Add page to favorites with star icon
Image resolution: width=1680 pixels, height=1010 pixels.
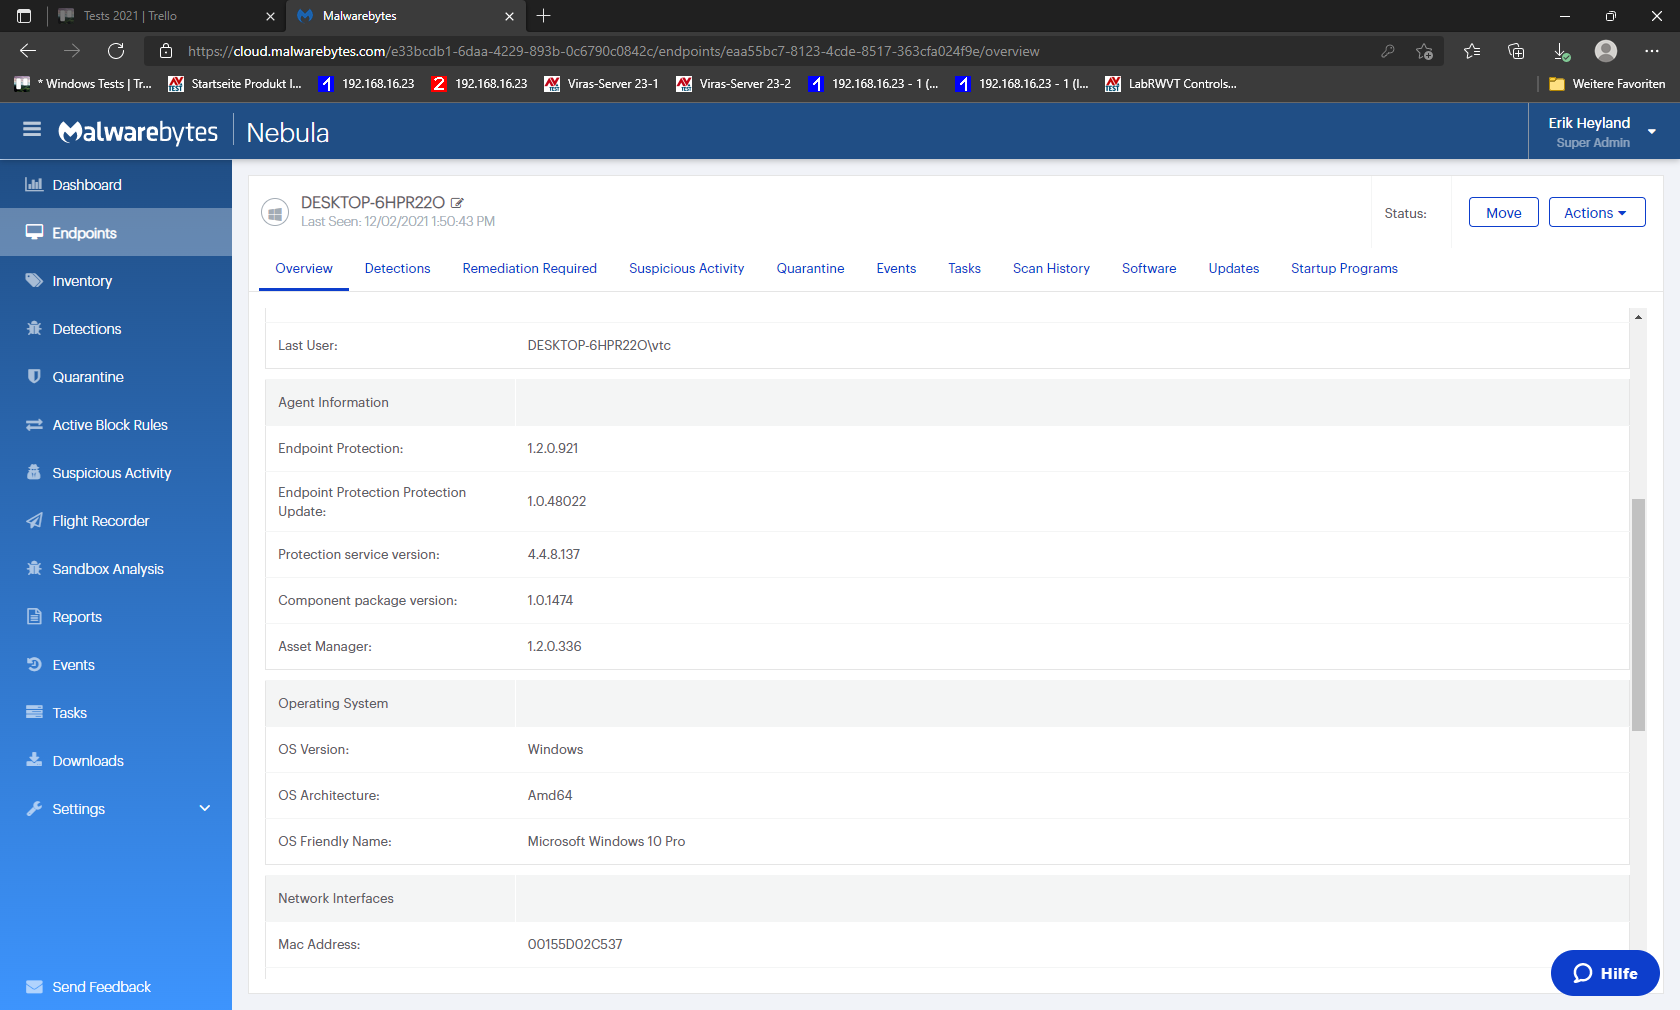pyautogui.click(x=1424, y=51)
